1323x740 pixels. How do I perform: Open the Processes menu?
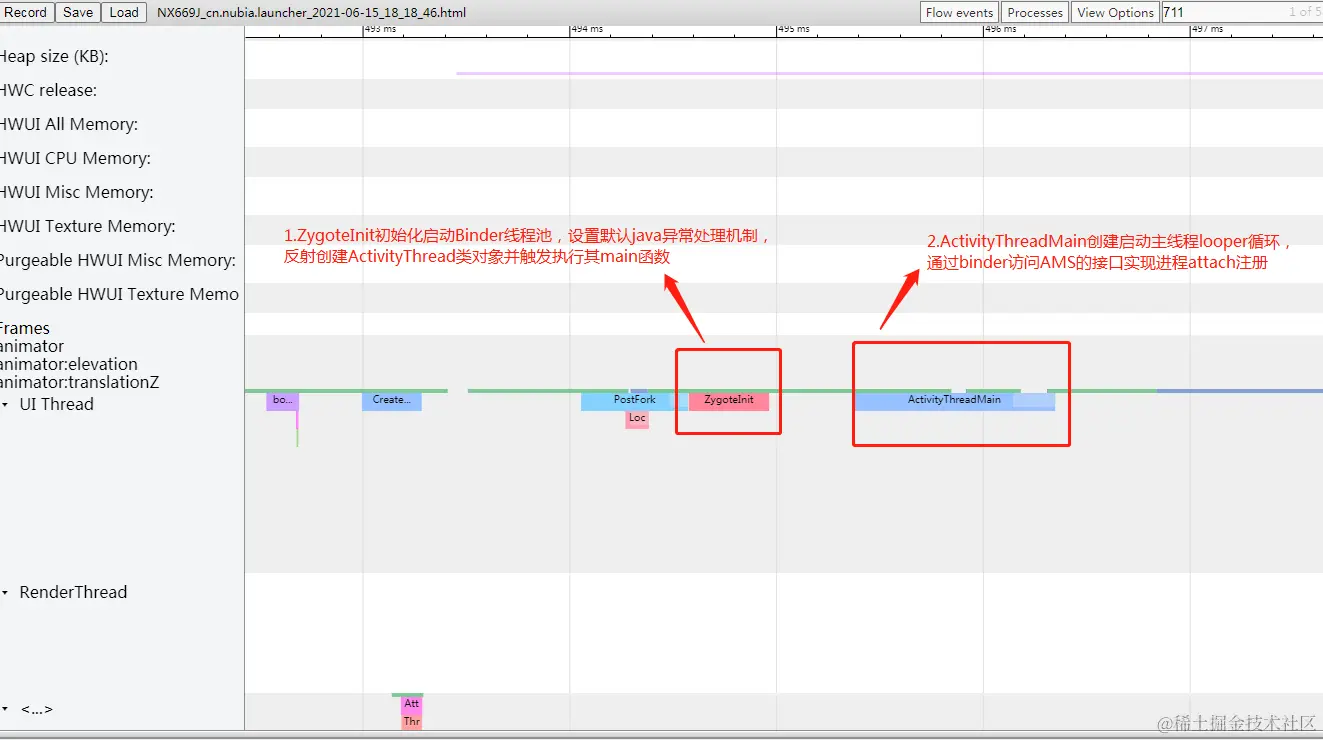(1034, 12)
